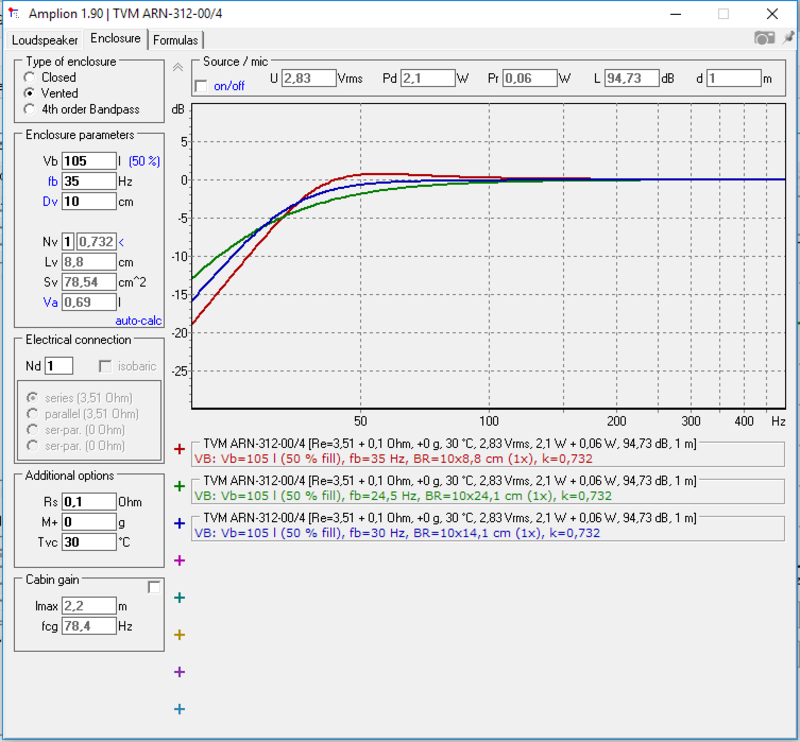Click the Pr power field 0,06
This screenshot has width=800, height=742.
click(x=530, y=78)
